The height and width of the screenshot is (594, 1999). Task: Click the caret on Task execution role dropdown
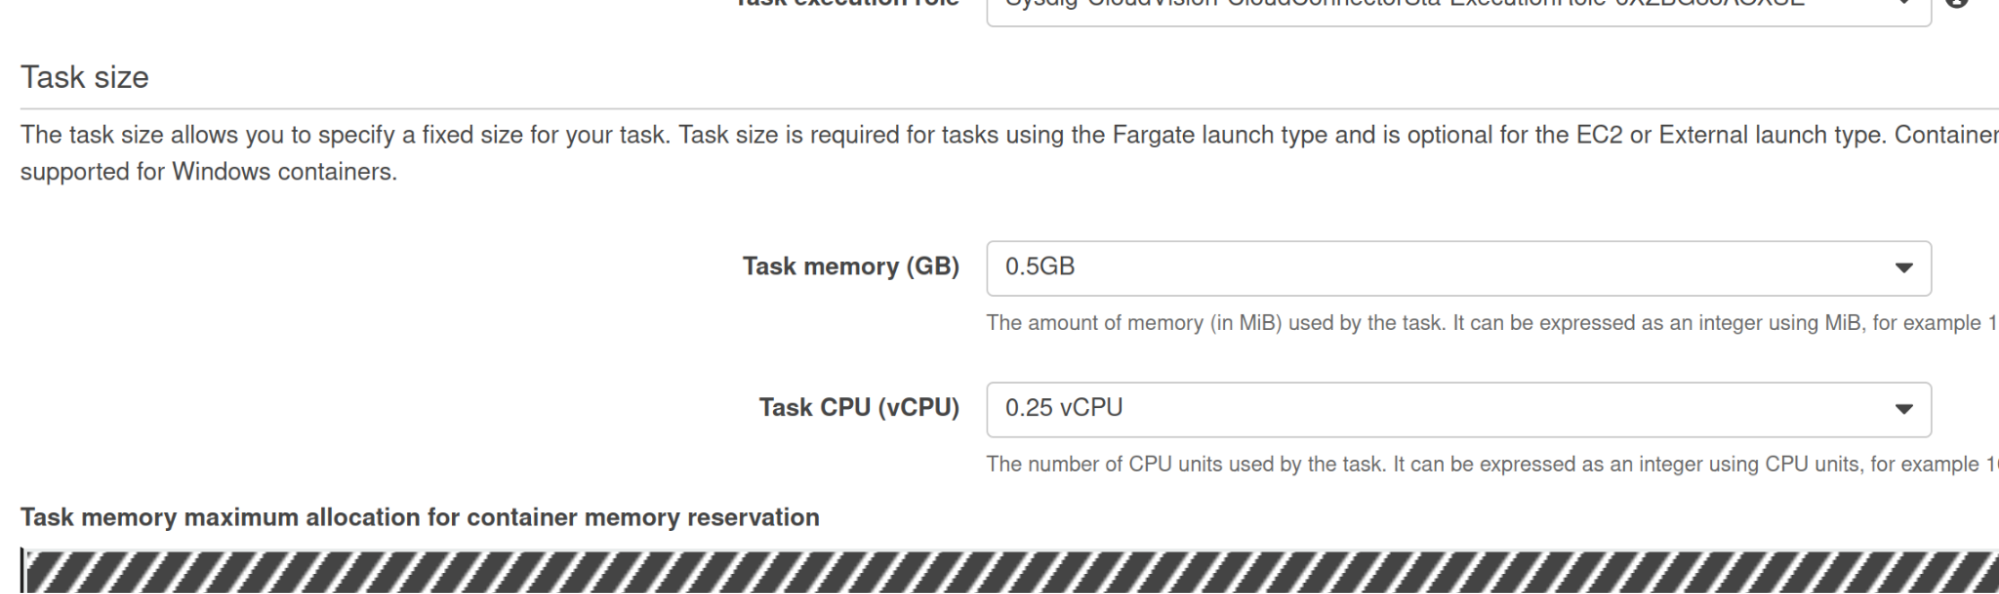click(x=1904, y=3)
